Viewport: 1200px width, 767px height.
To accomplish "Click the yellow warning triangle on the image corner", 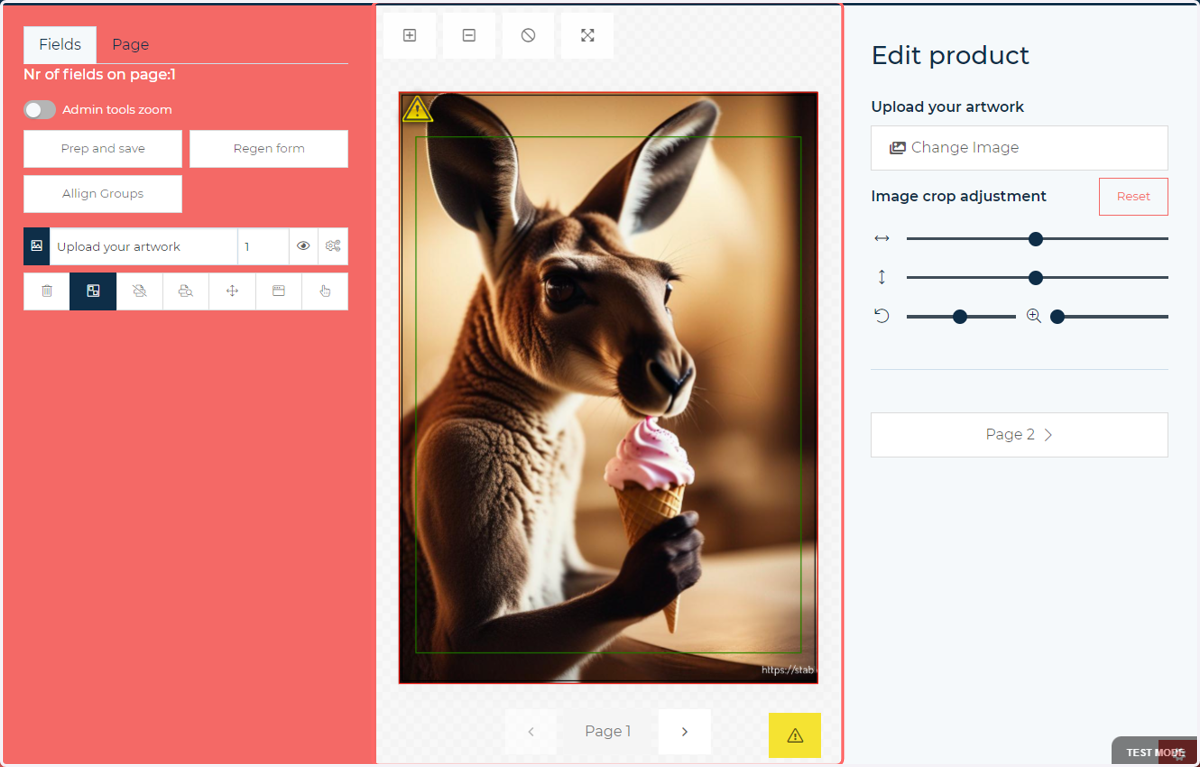I will click(417, 109).
